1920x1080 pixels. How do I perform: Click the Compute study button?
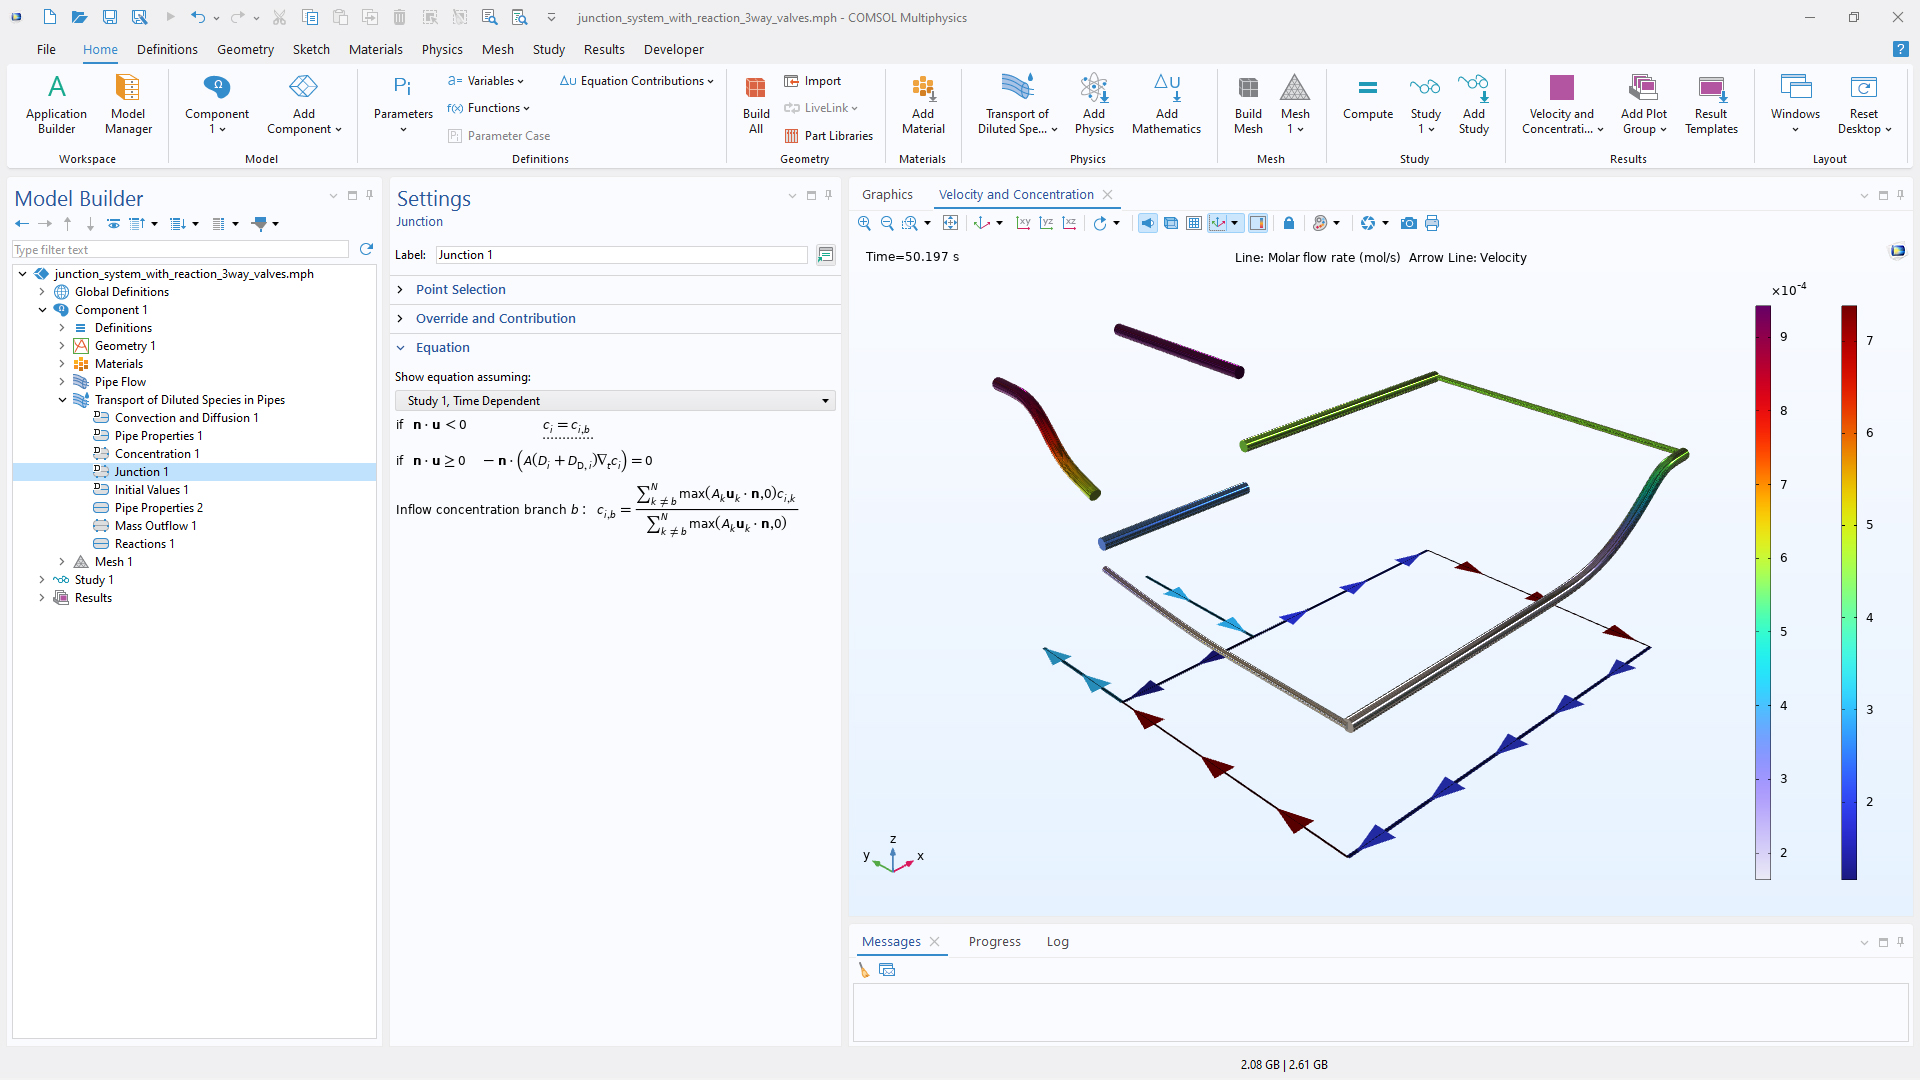point(1367,100)
